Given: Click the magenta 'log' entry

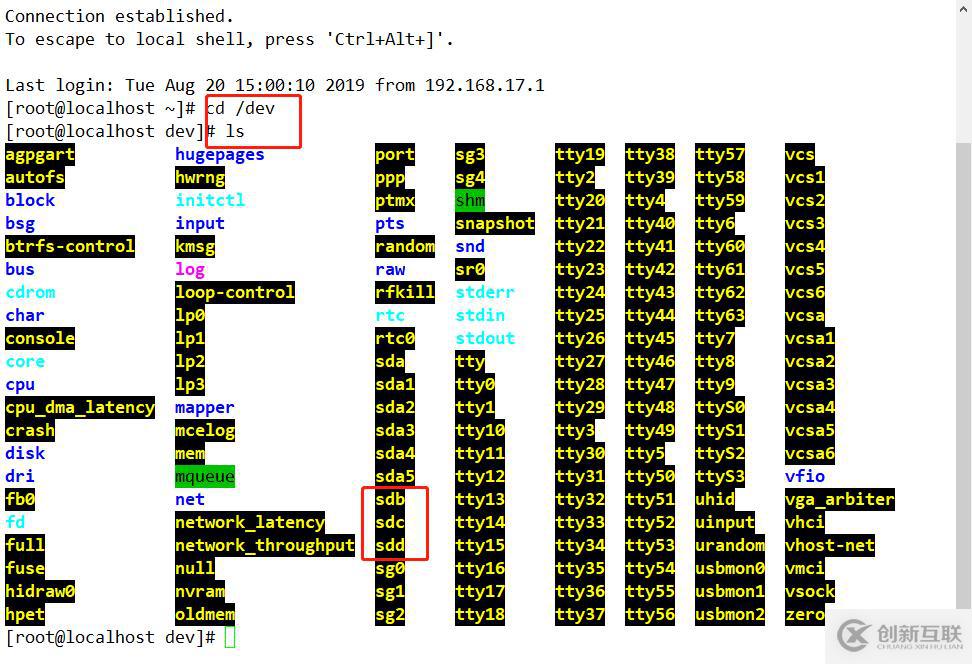Looking at the screenshot, I should point(190,269).
